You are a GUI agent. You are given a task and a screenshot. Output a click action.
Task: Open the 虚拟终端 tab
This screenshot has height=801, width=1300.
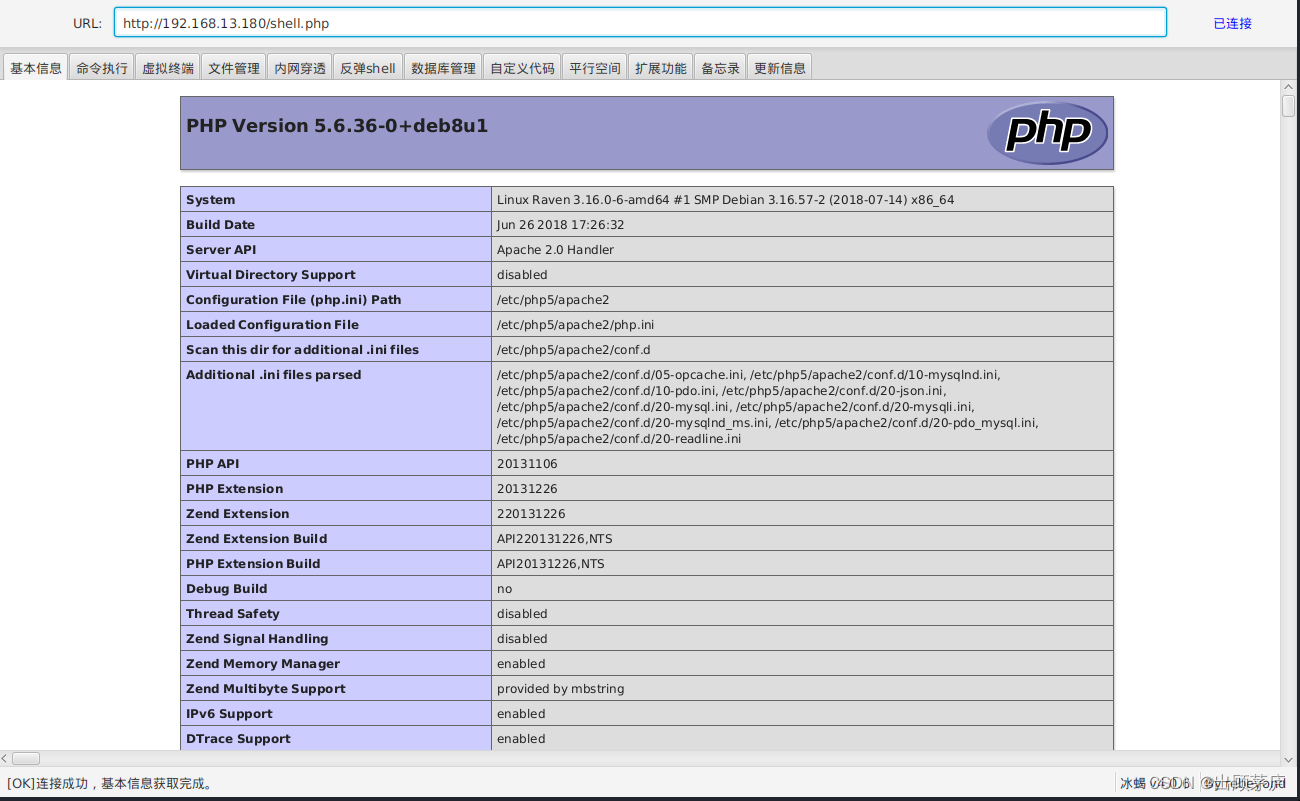(x=168, y=68)
